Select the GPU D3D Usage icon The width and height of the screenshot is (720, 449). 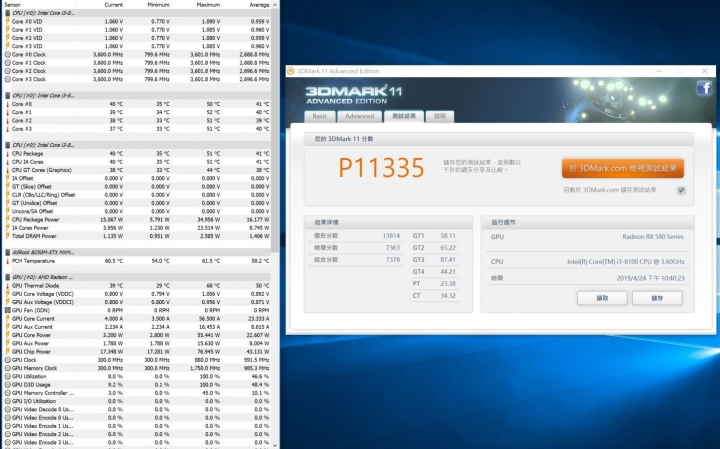point(7,385)
